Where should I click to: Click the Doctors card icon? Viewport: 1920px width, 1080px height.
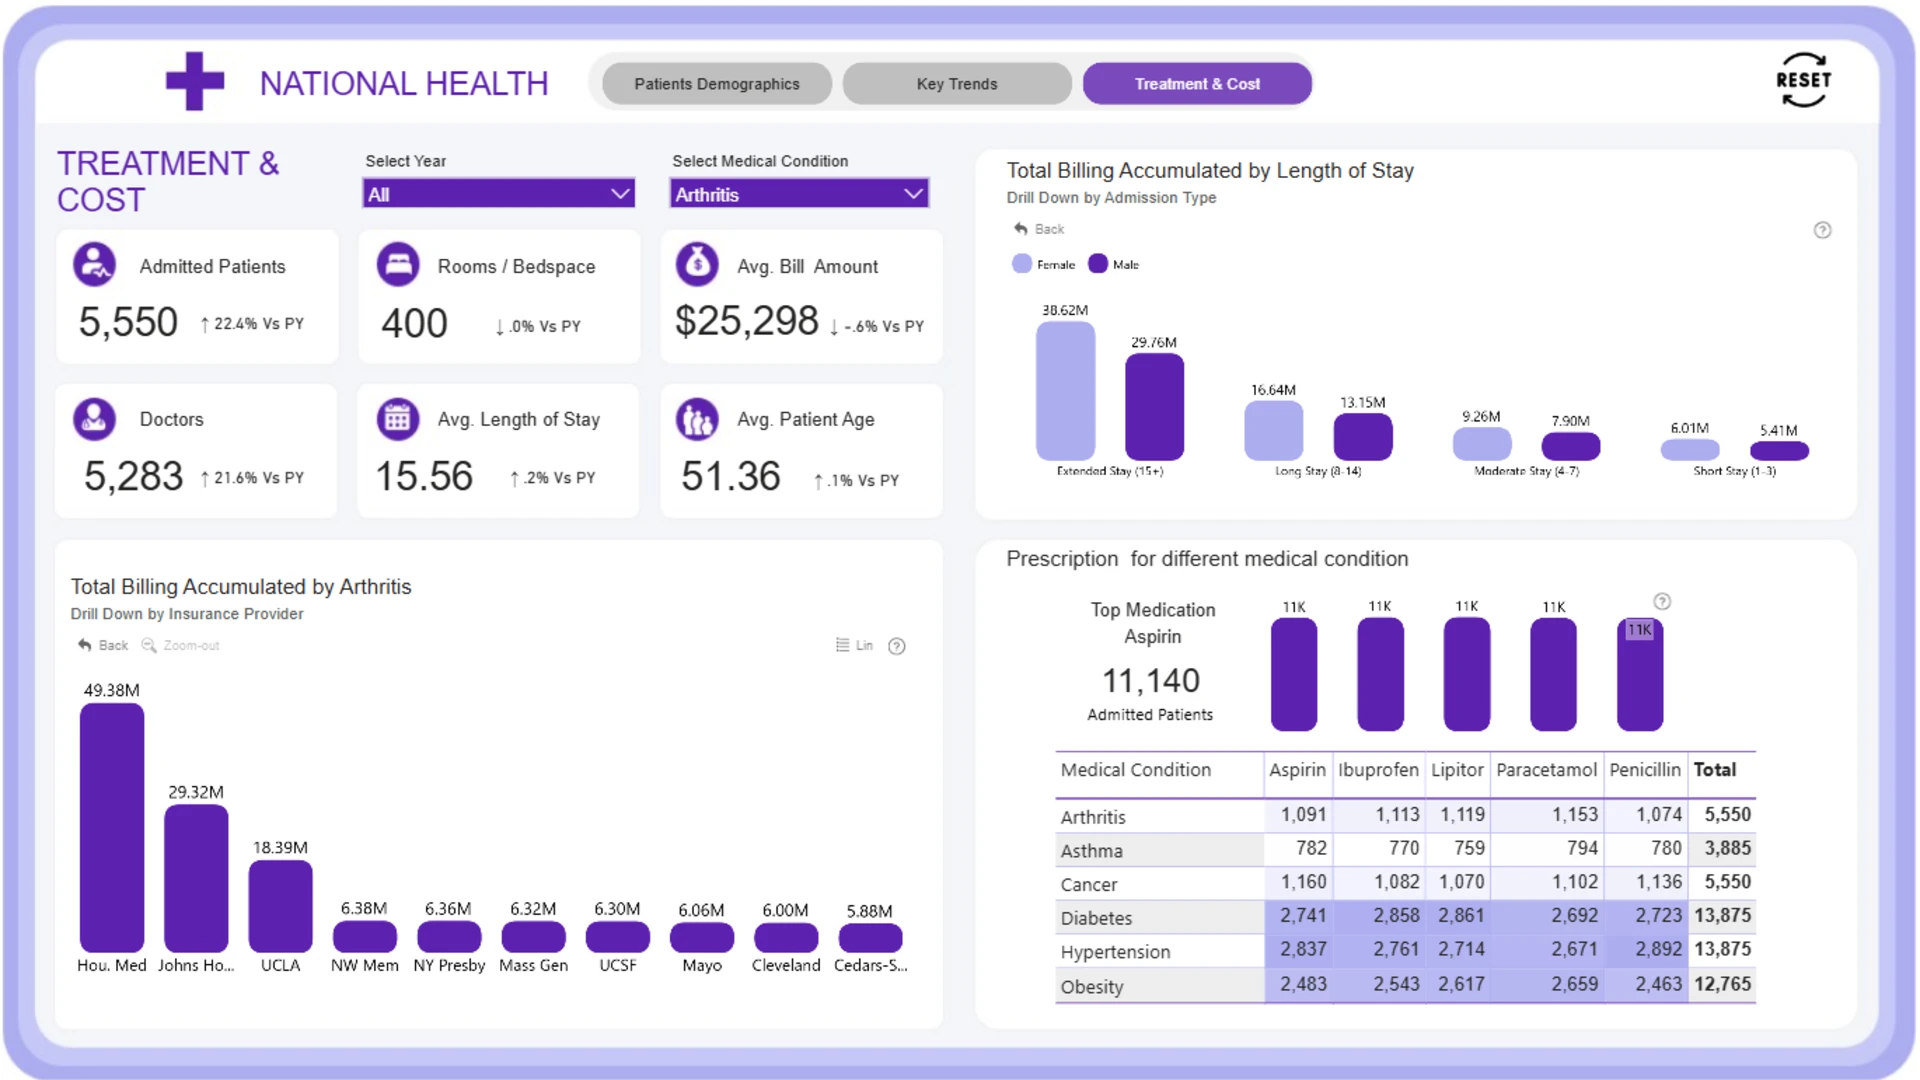(x=95, y=419)
